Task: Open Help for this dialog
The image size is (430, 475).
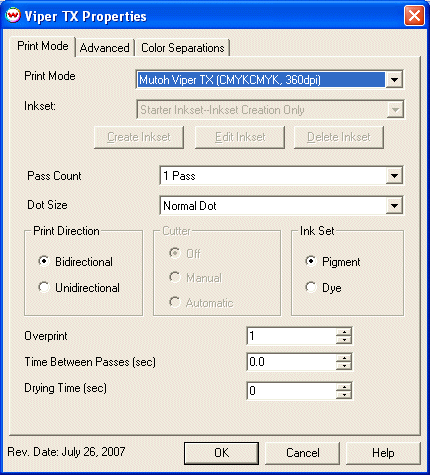Action: pos(383,453)
